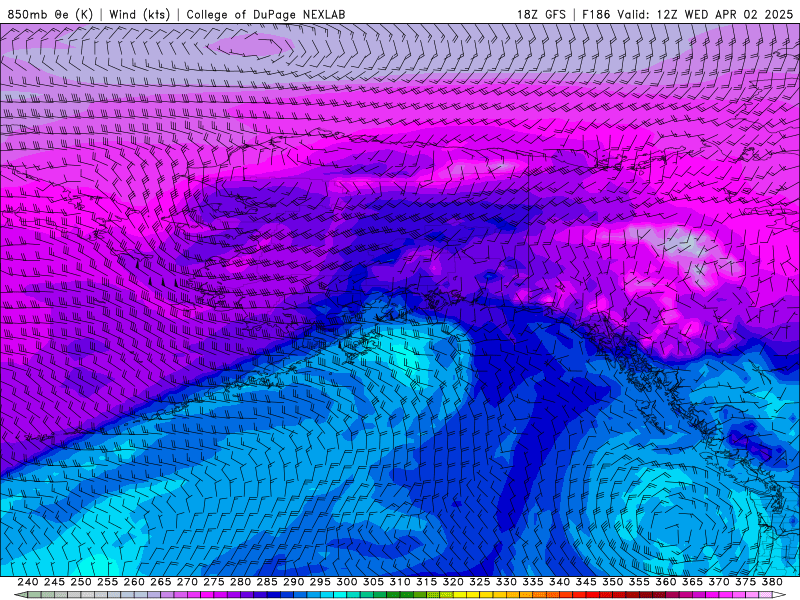Screen dimensions: 800x600
Task: Click the 250 legend value
Action: [81, 582]
